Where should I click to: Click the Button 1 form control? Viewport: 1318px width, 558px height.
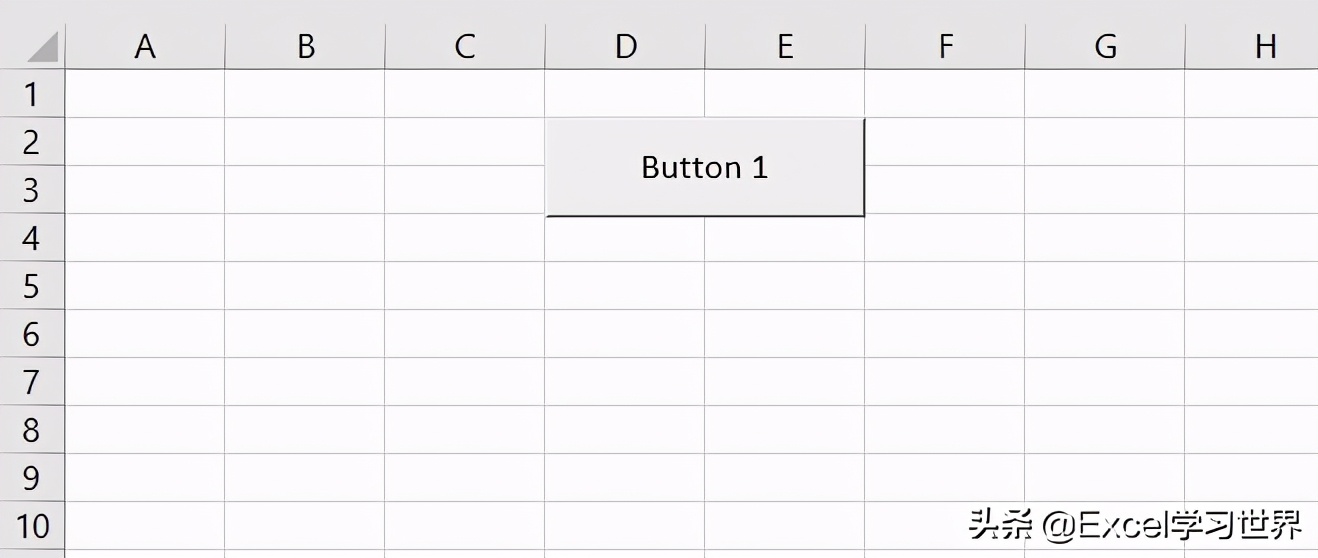coord(705,167)
